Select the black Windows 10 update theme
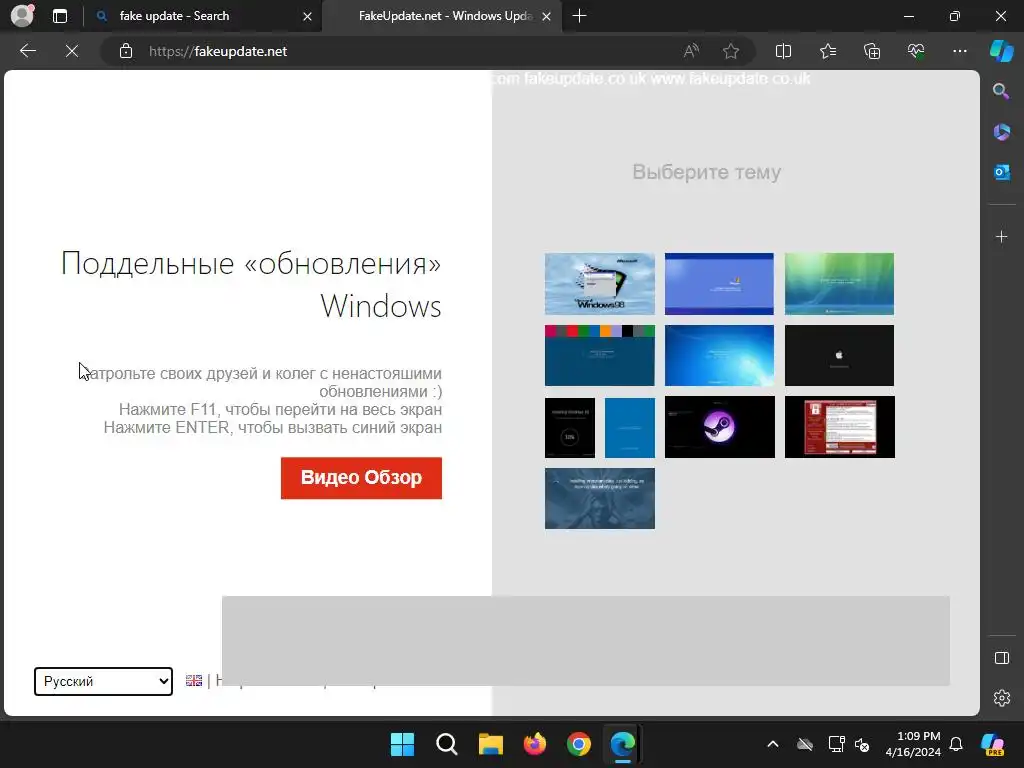Image resolution: width=1024 pixels, height=768 pixels. 569,428
